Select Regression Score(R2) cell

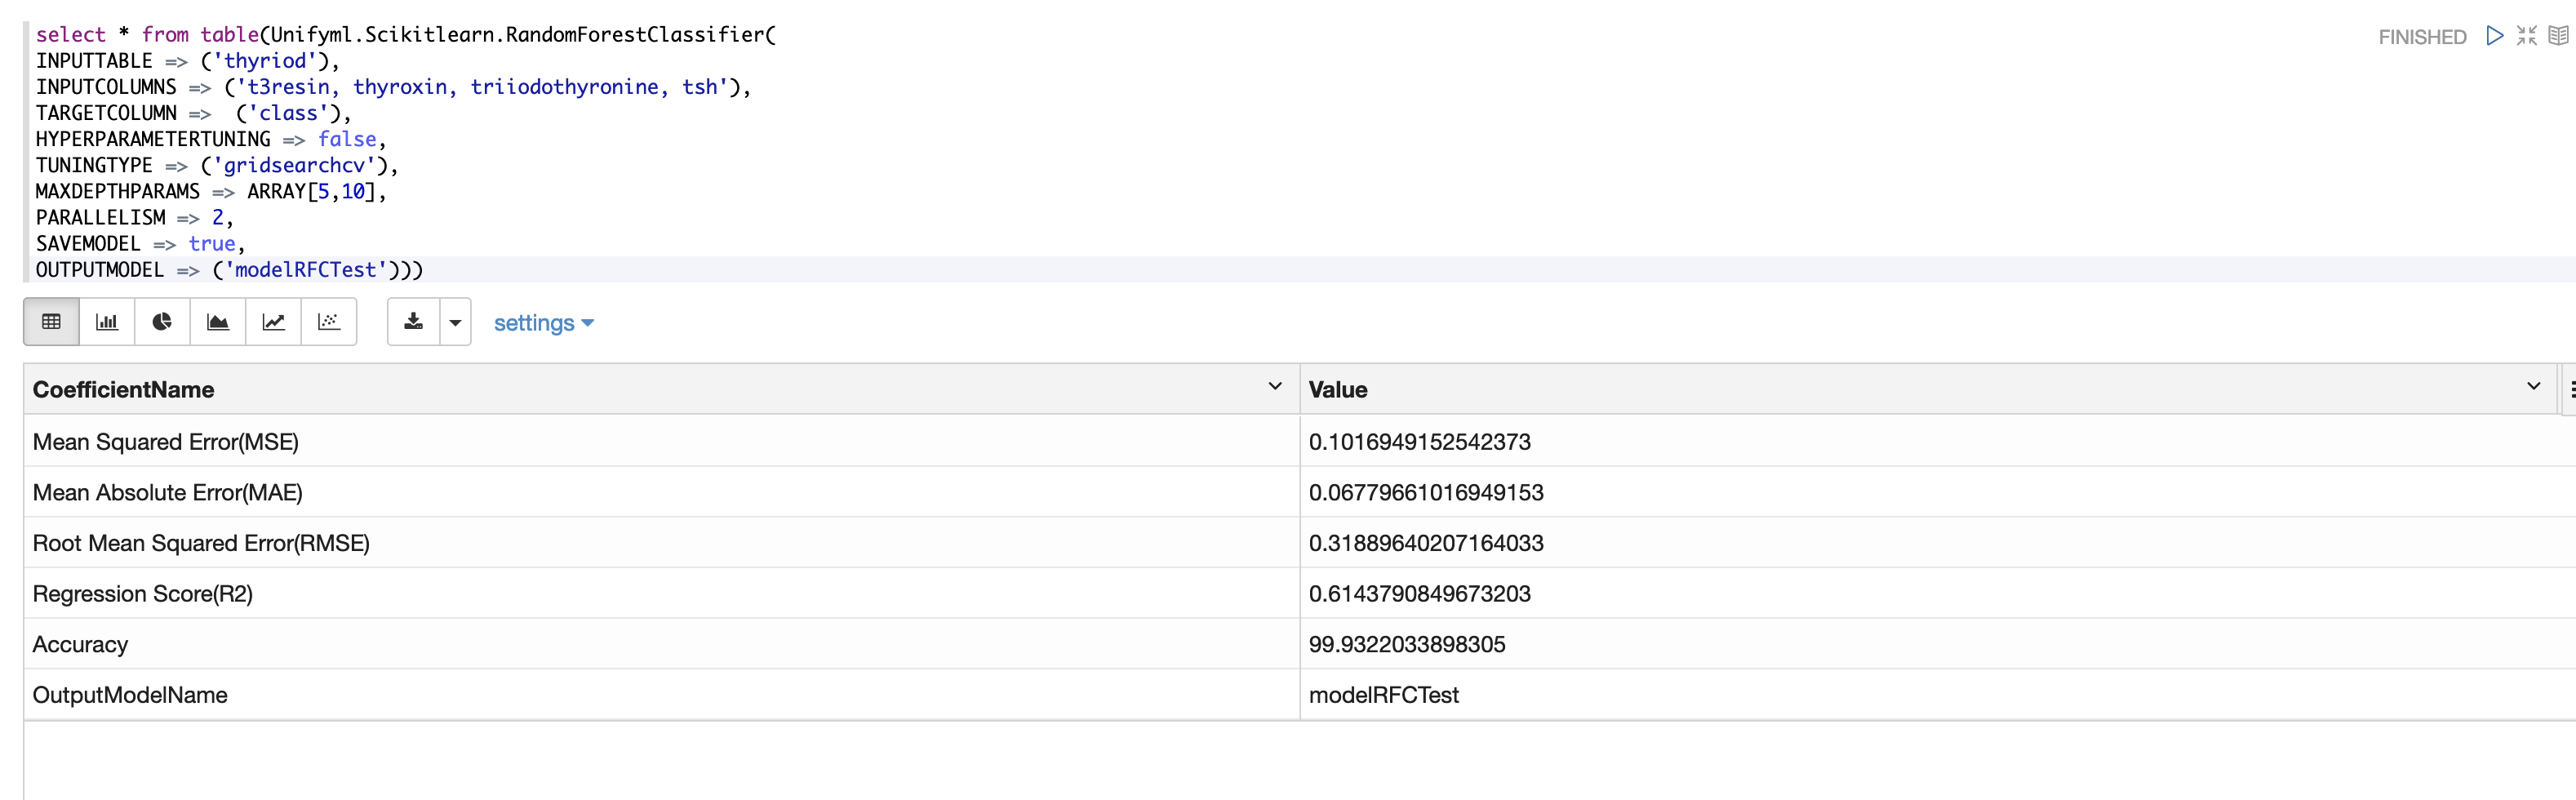coord(662,594)
